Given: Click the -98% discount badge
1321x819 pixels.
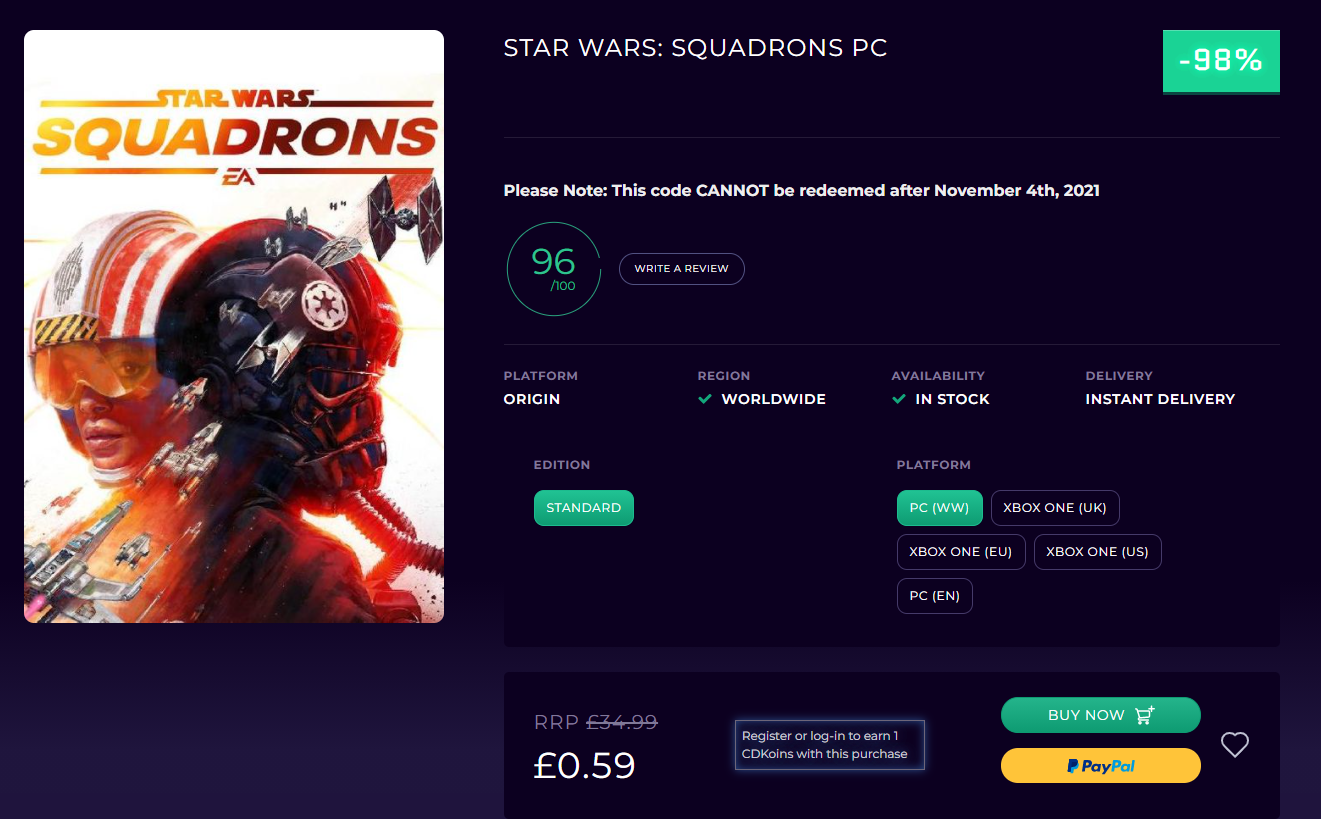Looking at the screenshot, I should pyautogui.click(x=1220, y=61).
